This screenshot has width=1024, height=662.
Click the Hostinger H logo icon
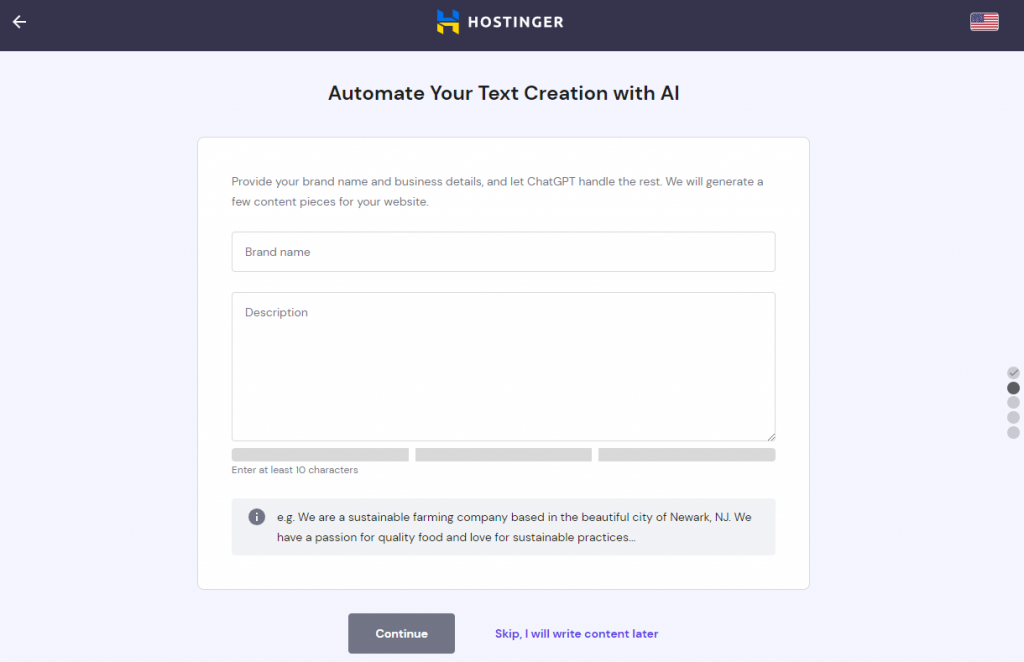pos(446,21)
